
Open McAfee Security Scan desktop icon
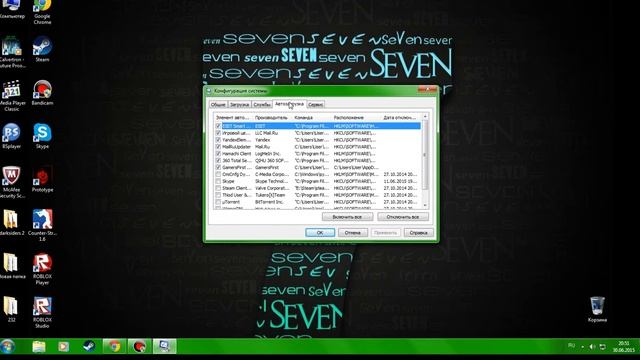click(11, 182)
